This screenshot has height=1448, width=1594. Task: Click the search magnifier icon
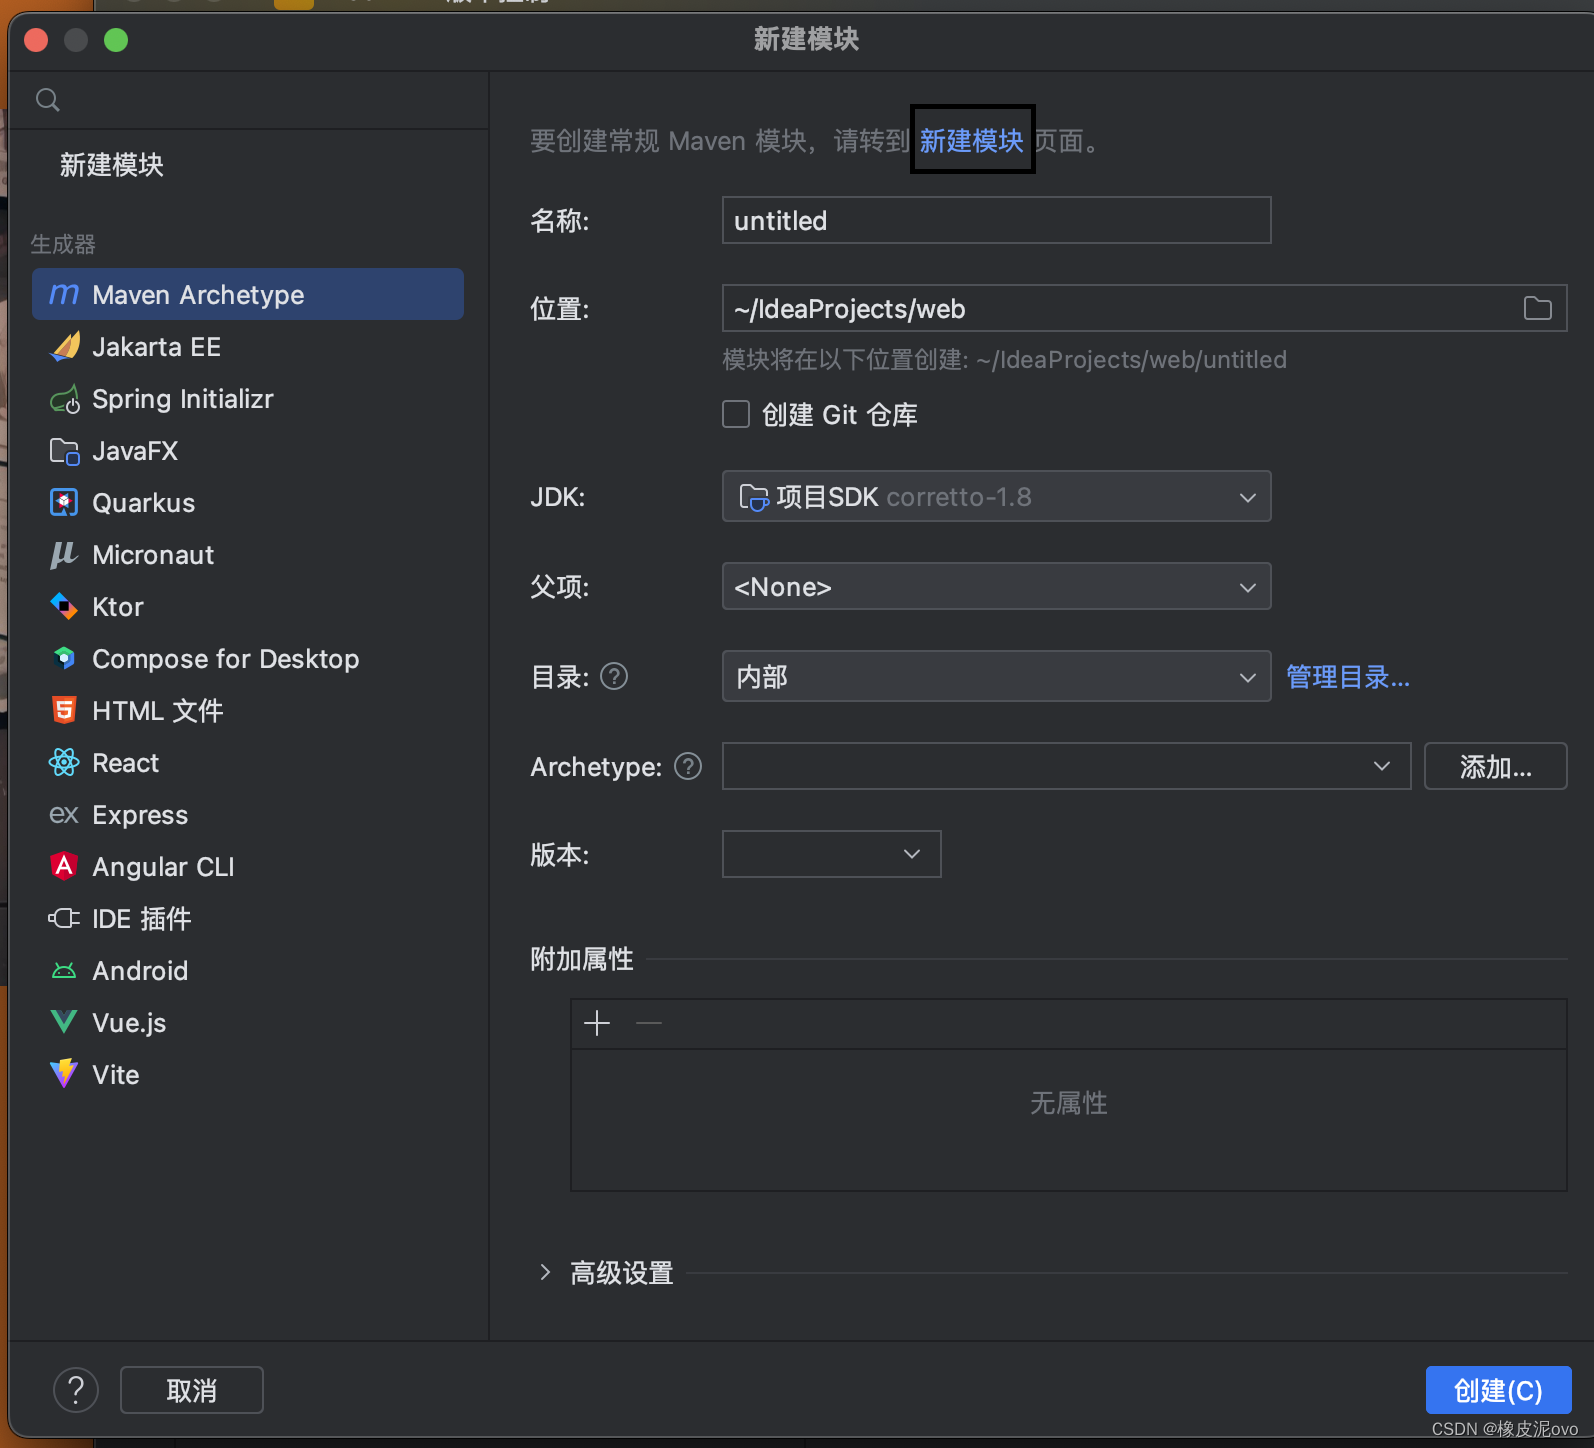pyautogui.click(x=47, y=99)
